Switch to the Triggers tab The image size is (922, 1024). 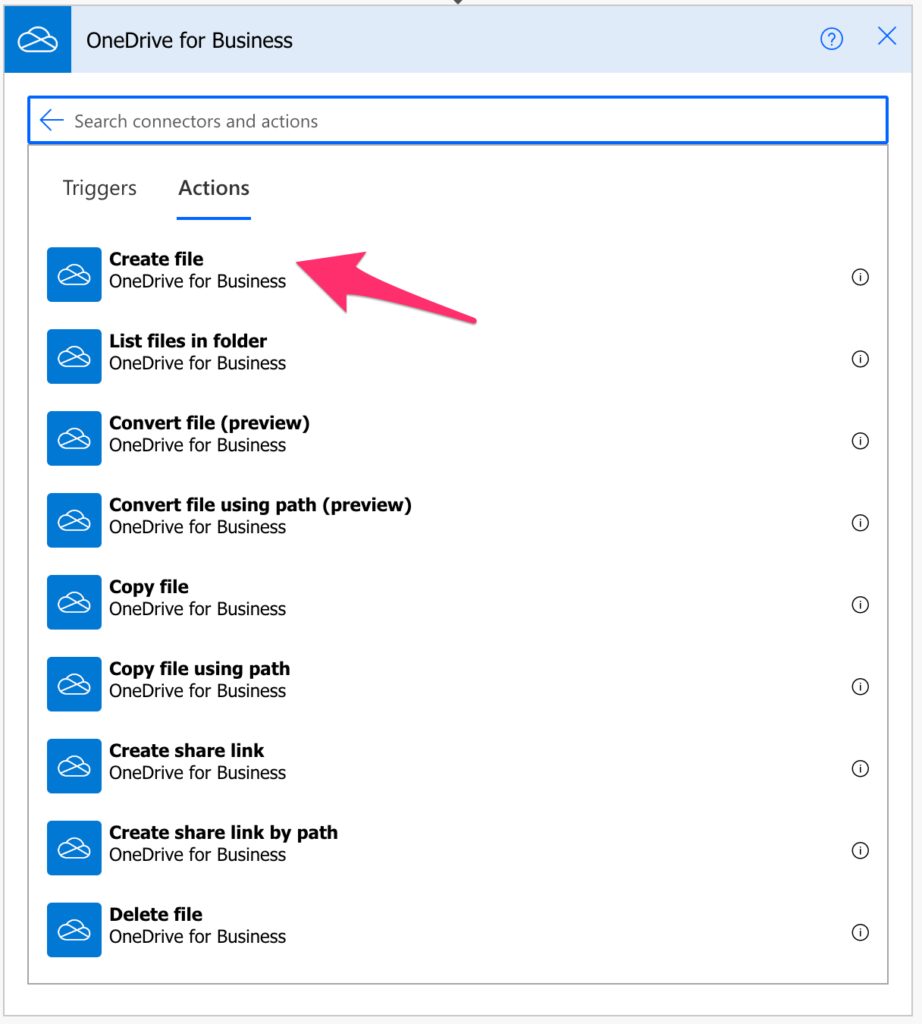[x=98, y=188]
